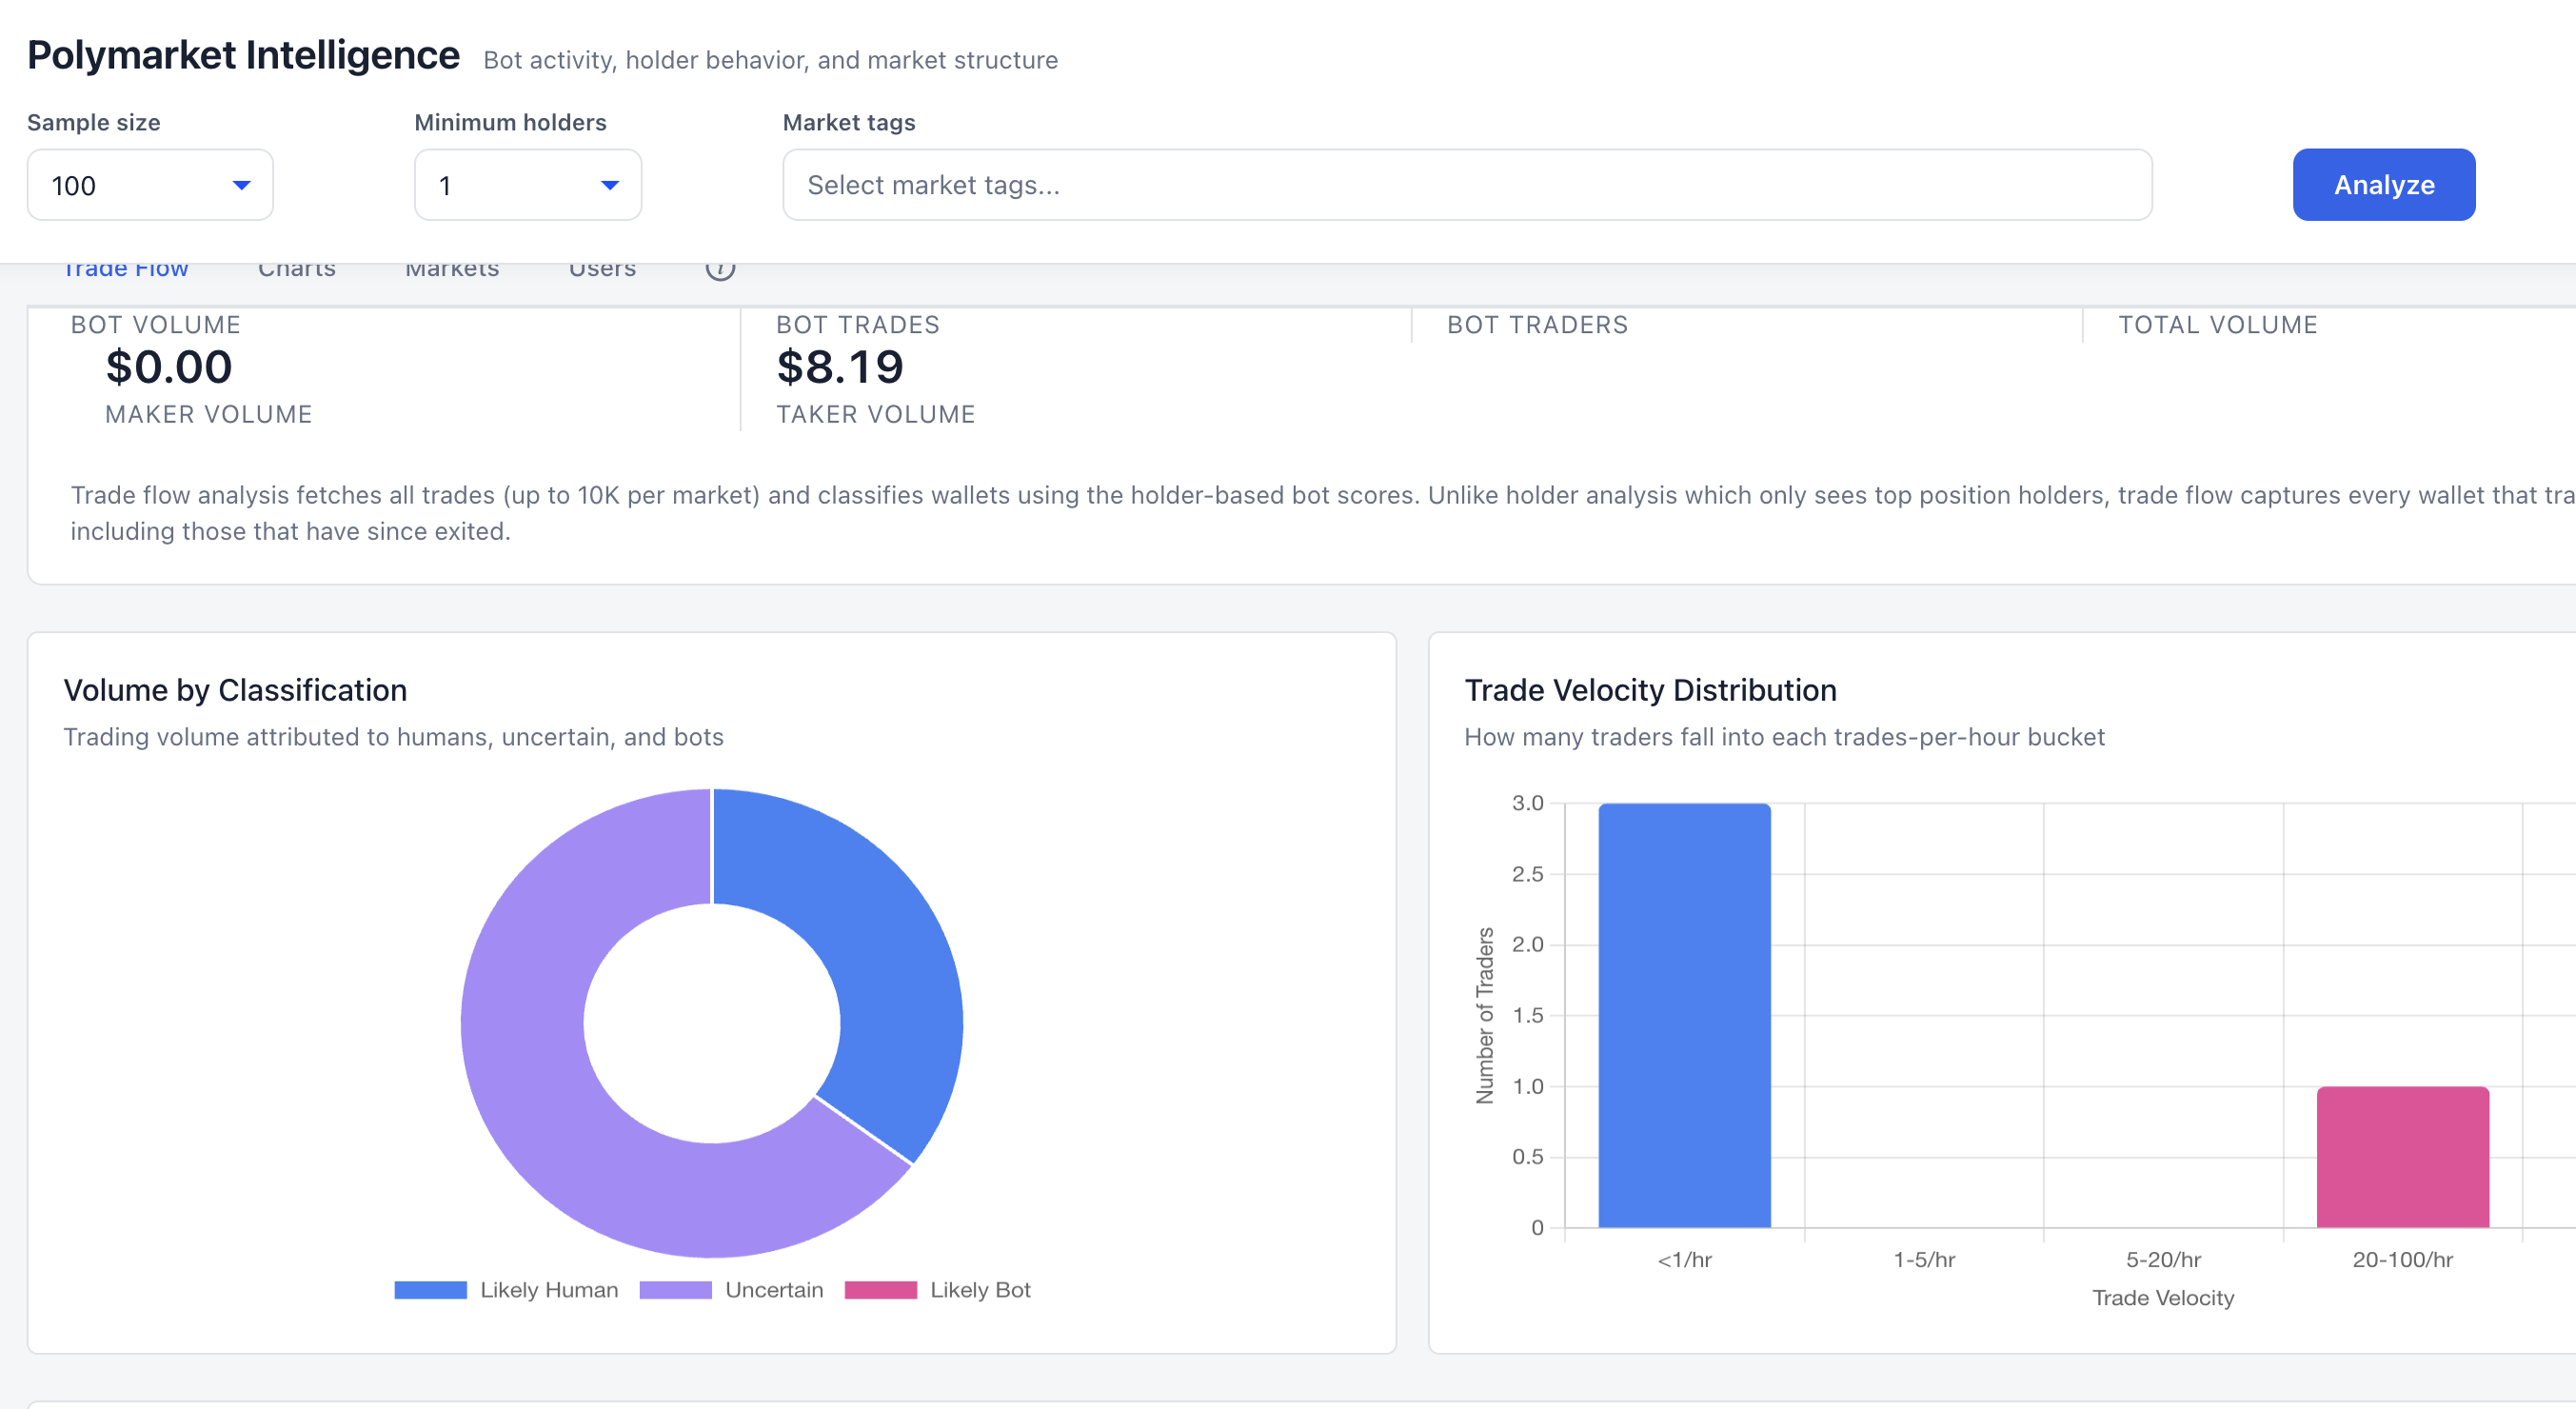Click the TAKER VOLUME label

(x=876, y=414)
